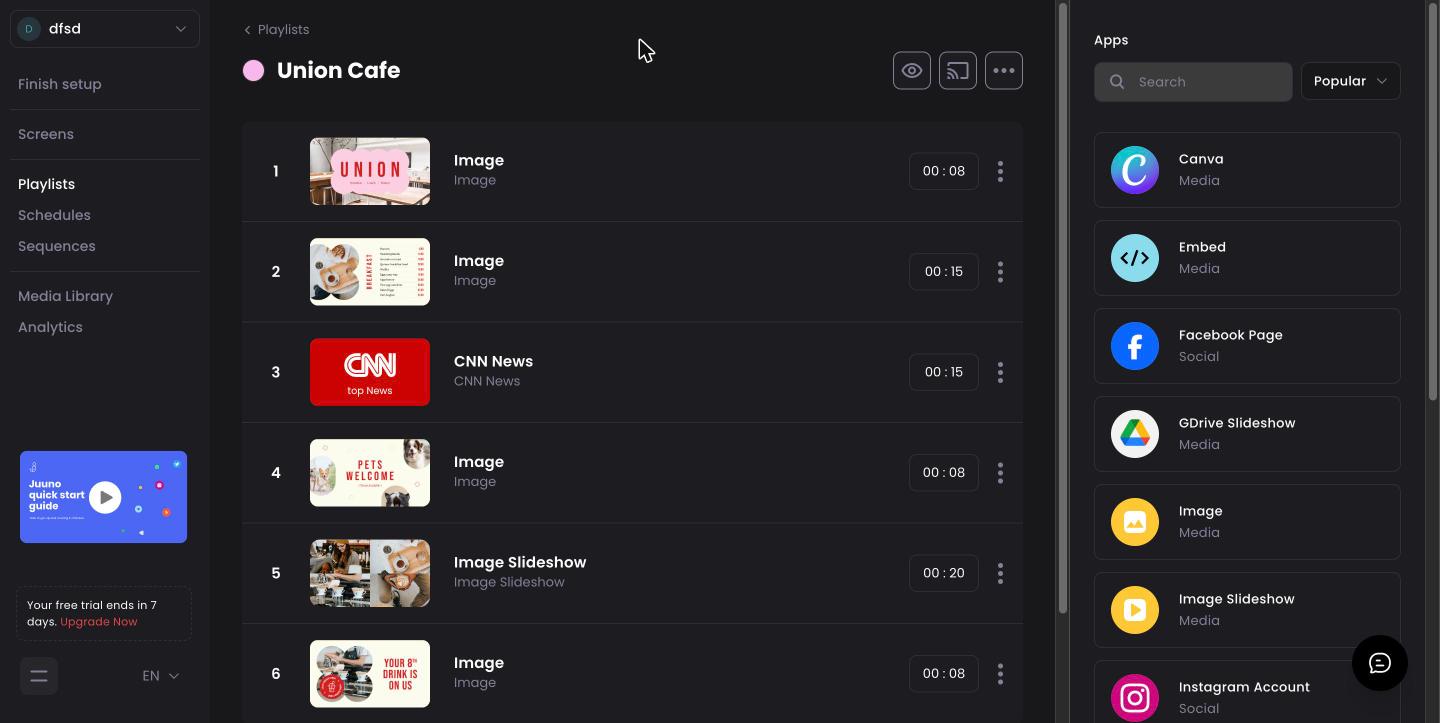This screenshot has height=723, width=1440.
Task: Open the dfsd workspace dropdown
Action: 105,29
